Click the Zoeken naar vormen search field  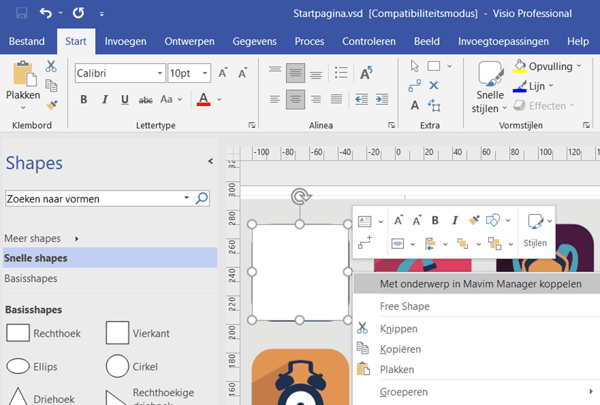coord(95,199)
